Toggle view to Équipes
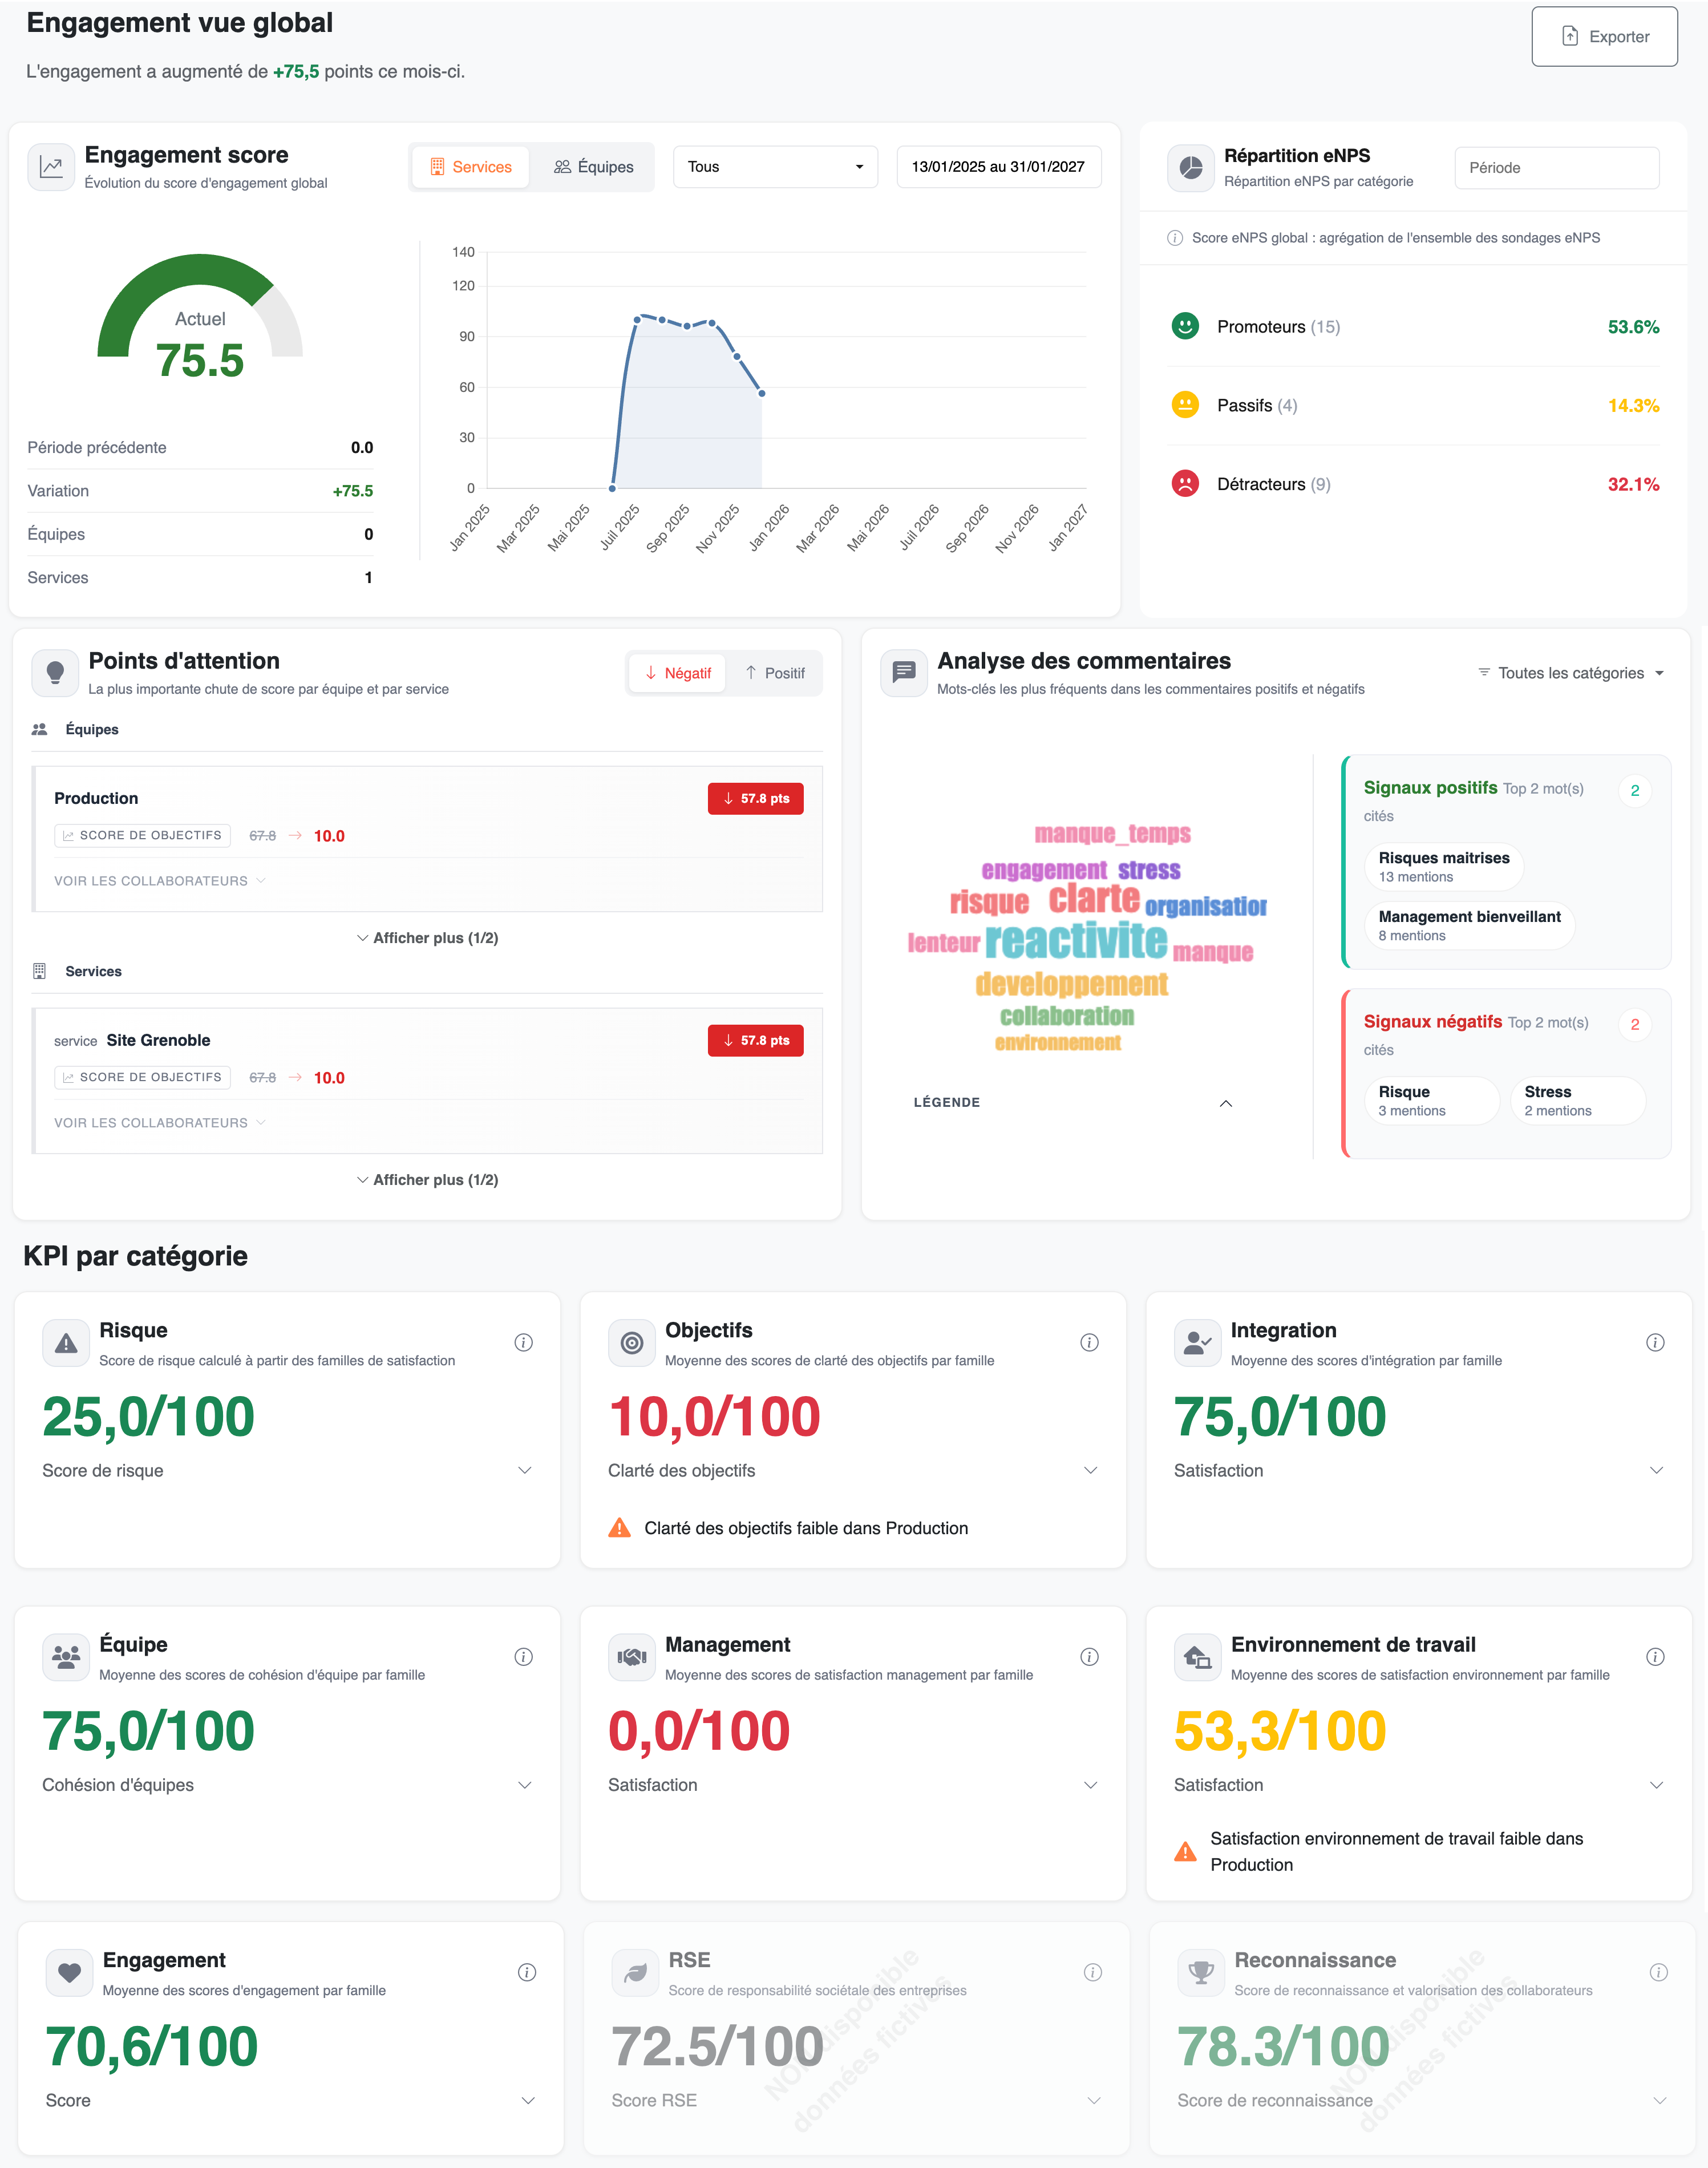1708x2168 pixels. [593, 167]
